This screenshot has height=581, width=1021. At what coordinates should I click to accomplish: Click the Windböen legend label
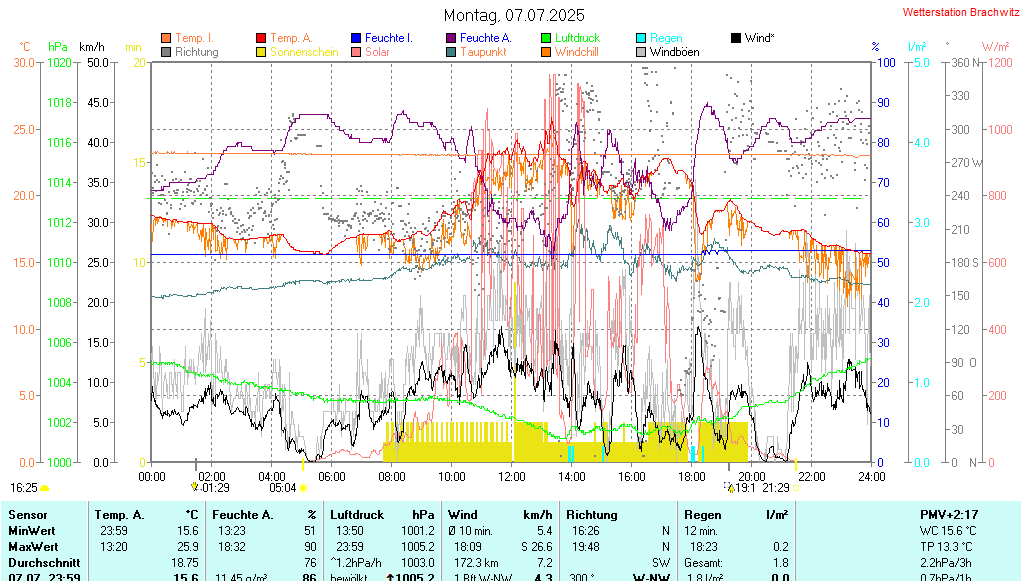(x=674, y=52)
